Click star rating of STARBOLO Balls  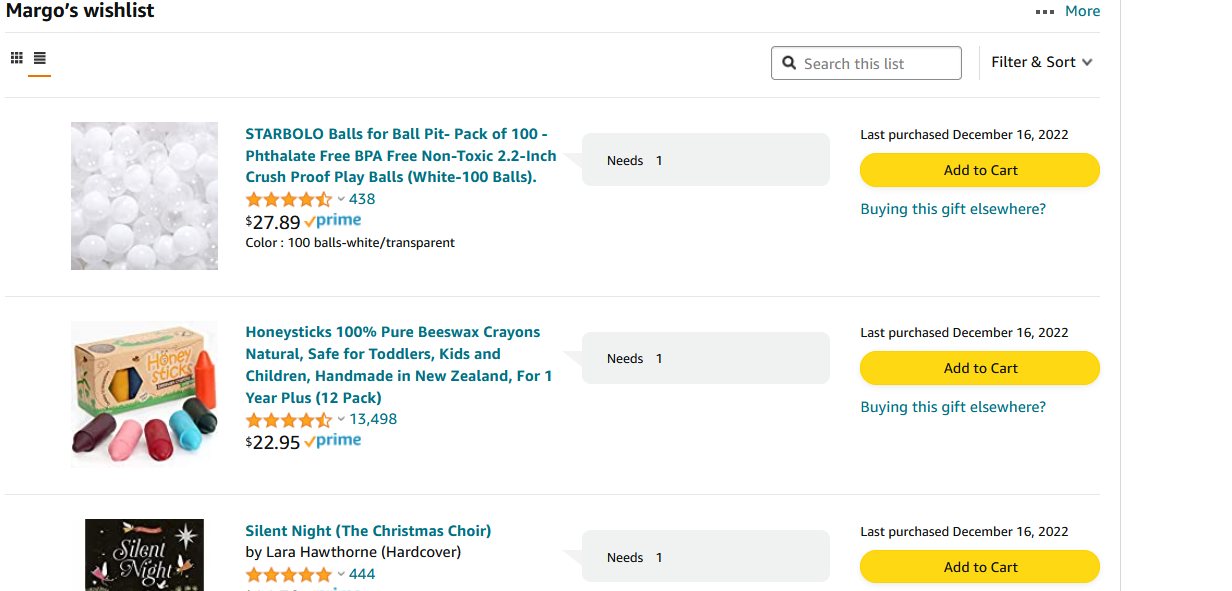pyautogui.click(x=289, y=199)
